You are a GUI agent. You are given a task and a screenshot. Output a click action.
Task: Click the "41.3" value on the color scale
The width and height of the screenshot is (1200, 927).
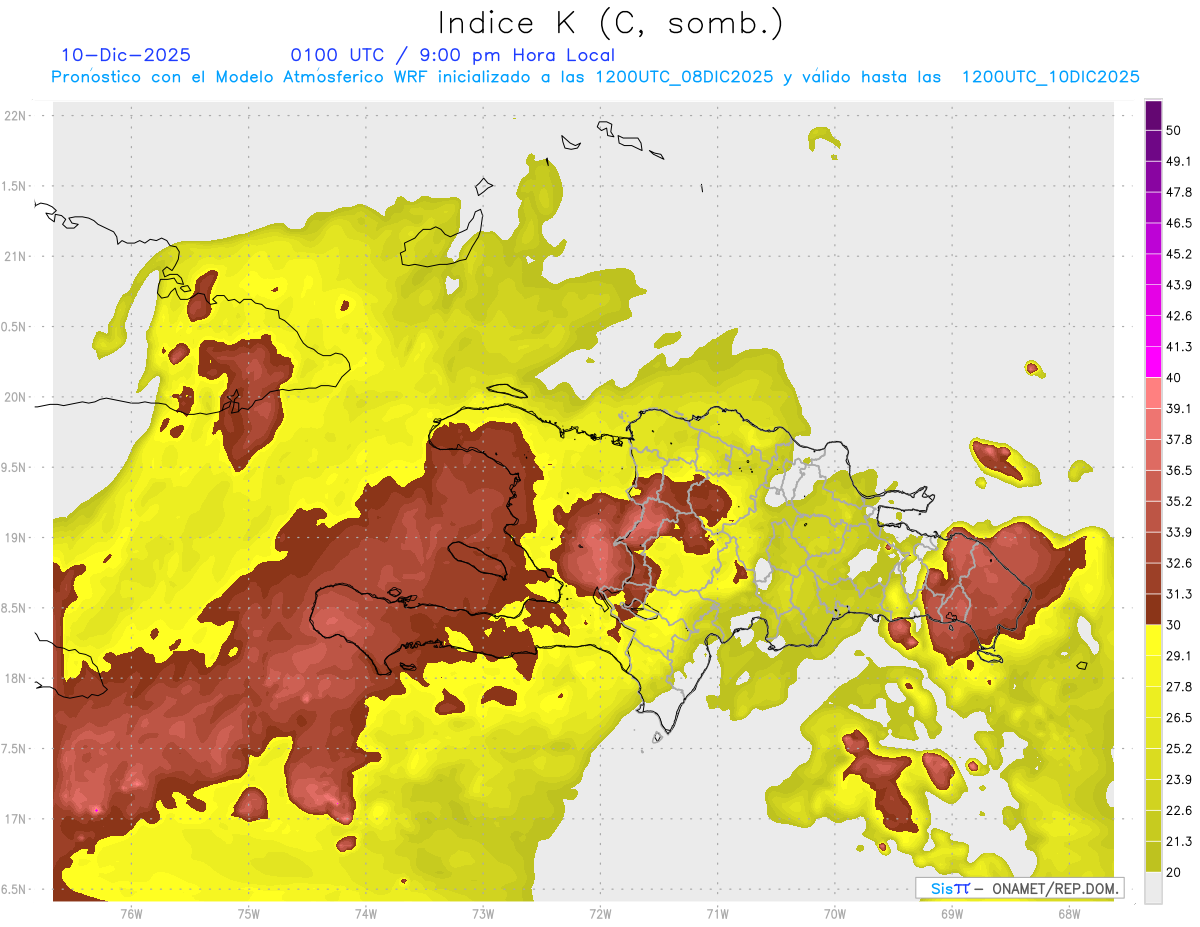(x=1179, y=348)
